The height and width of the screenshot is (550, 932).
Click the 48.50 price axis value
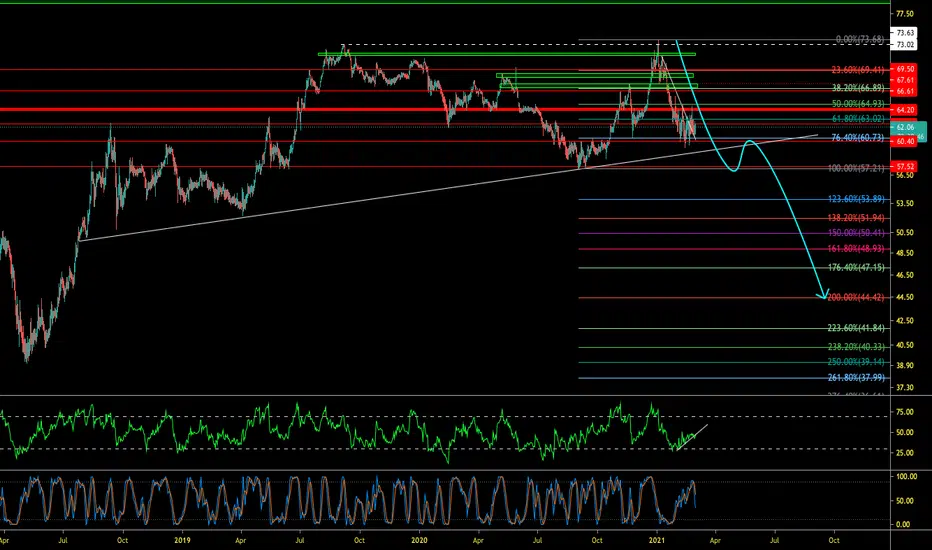pos(905,253)
